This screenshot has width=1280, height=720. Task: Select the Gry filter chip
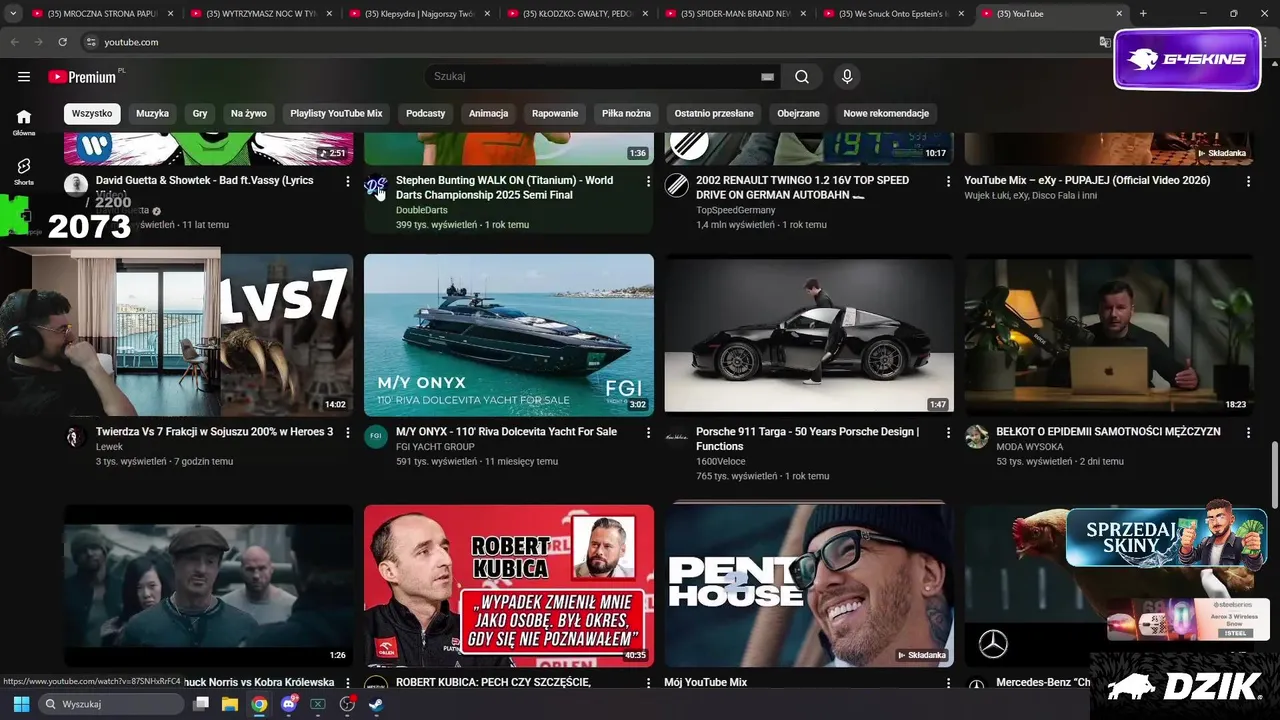tap(200, 113)
